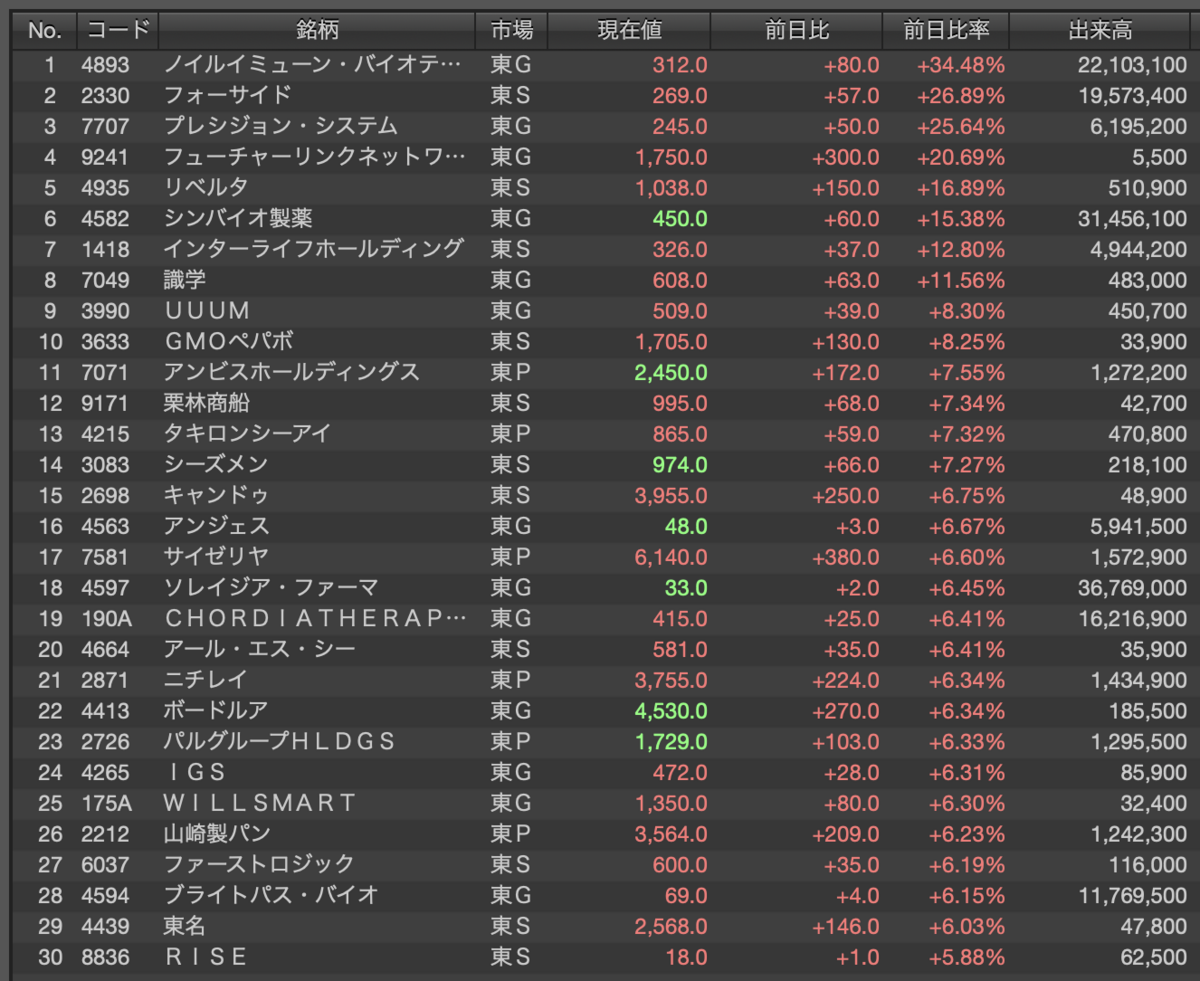Click code 7707 for プレシジョン・システム
This screenshot has height=981, width=1200.
click(x=105, y=127)
